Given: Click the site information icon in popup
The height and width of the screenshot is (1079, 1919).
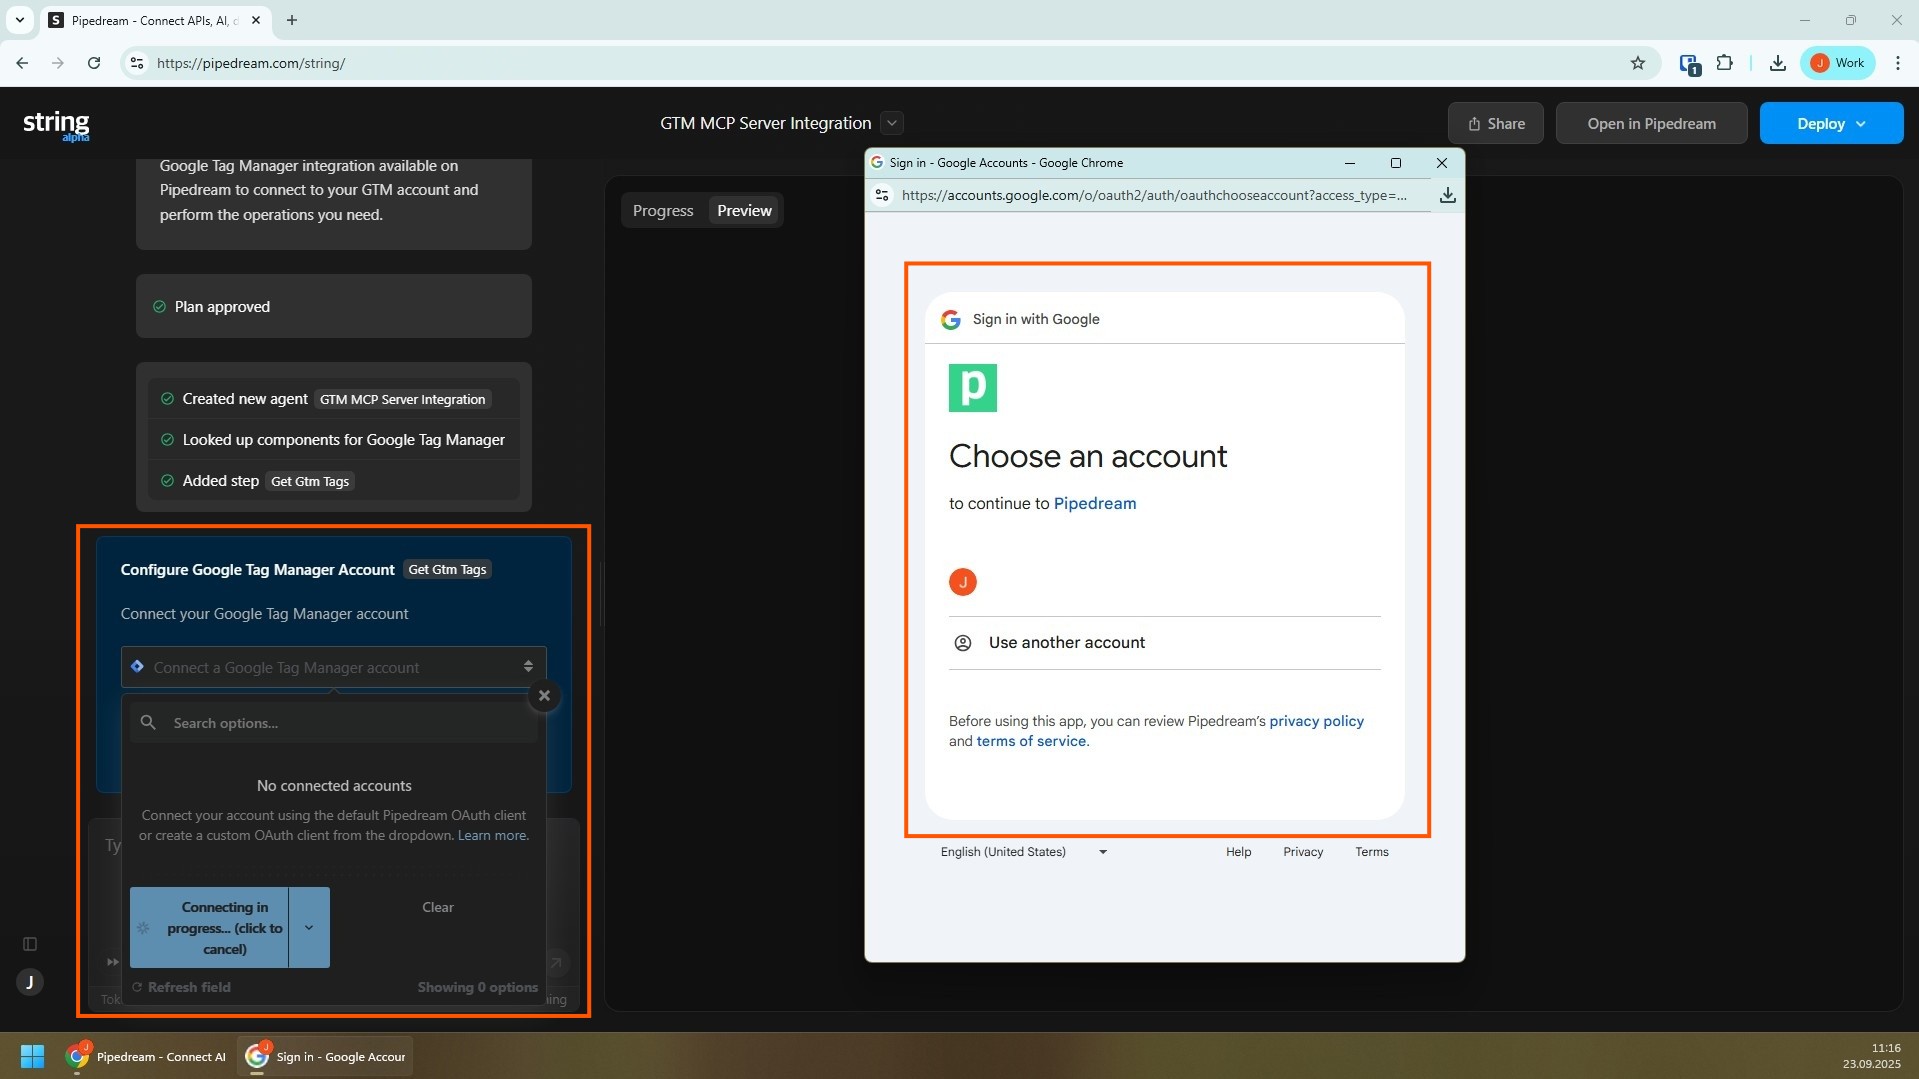Looking at the screenshot, I should [x=882, y=195].
